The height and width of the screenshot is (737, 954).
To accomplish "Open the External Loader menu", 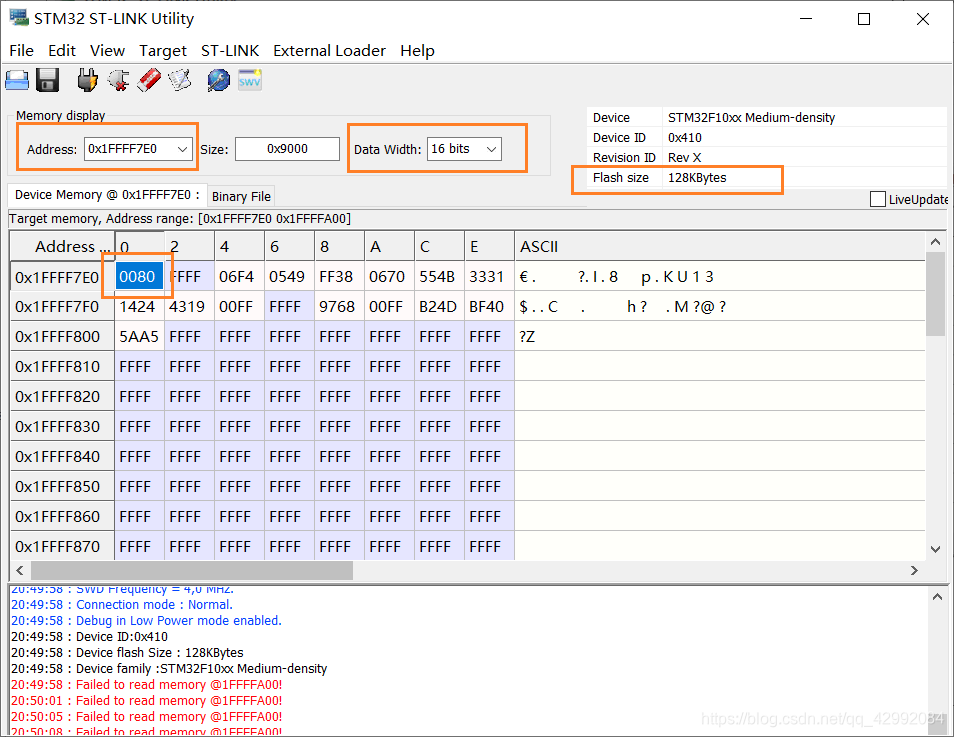I will coord(329,51).
